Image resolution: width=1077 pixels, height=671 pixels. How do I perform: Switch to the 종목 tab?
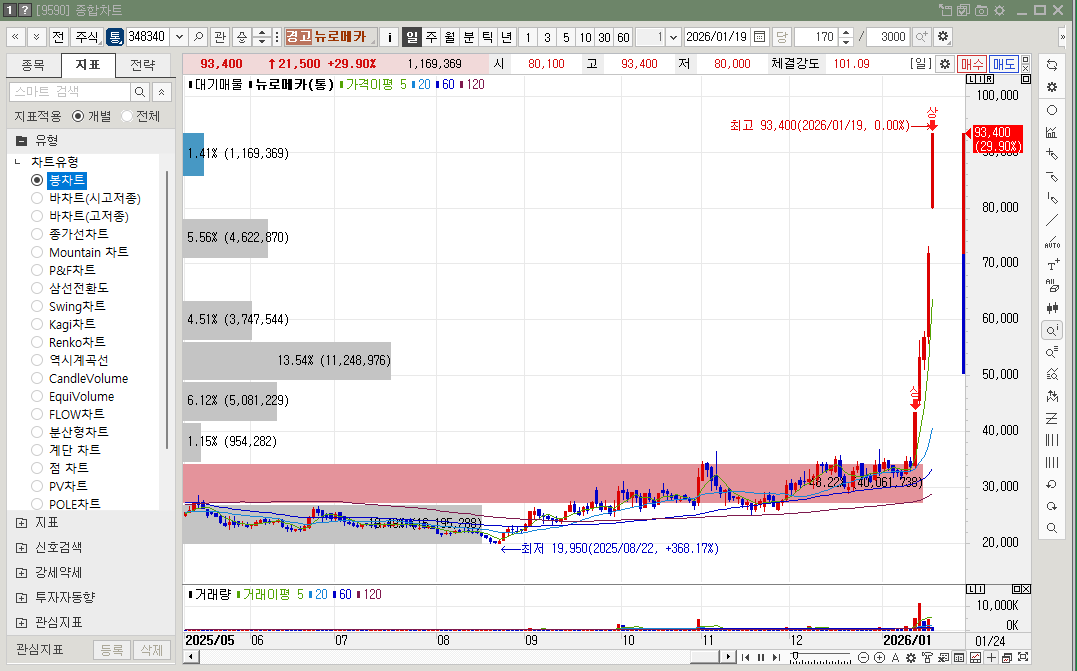click(x=33, y=65)
